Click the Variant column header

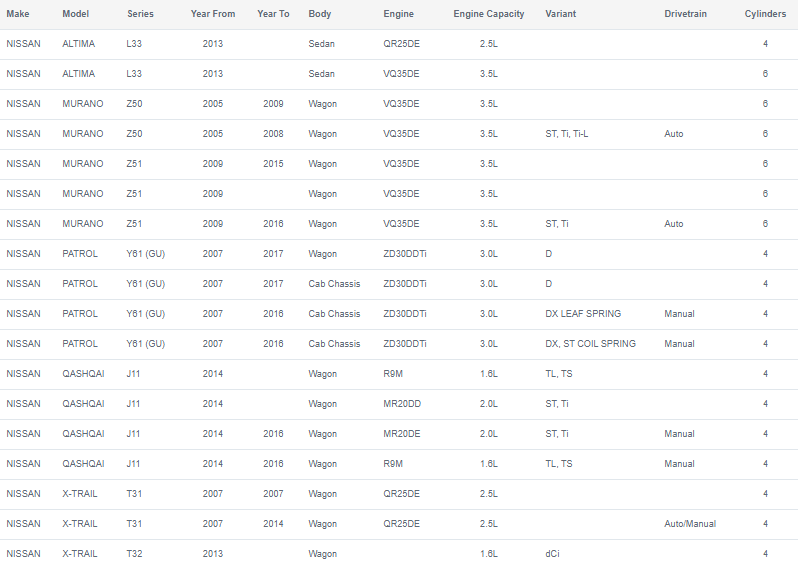click(560, 14)
